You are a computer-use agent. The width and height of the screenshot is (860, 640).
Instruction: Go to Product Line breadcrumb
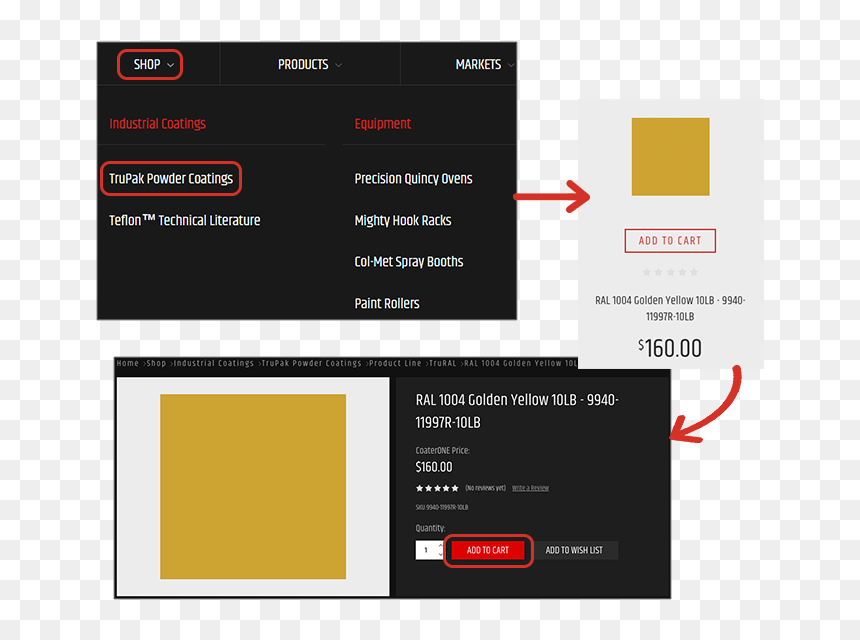coord(395,363)
